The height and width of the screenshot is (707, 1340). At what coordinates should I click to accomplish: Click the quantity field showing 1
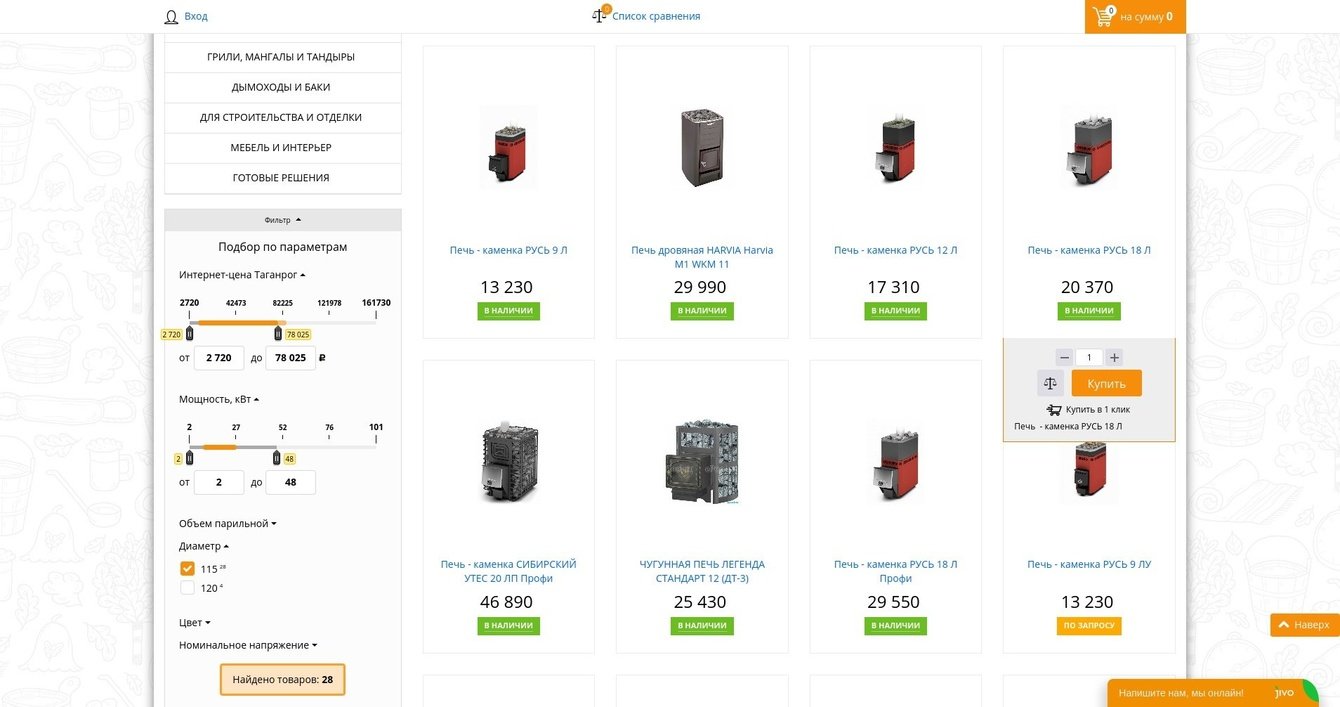1089,357
